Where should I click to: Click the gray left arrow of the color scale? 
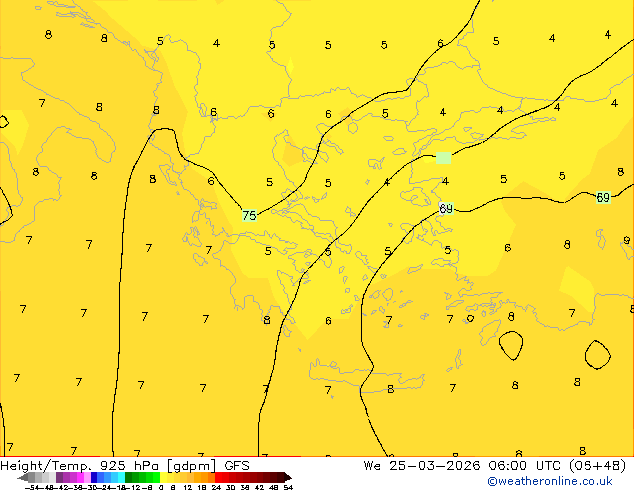coord(23,478)
